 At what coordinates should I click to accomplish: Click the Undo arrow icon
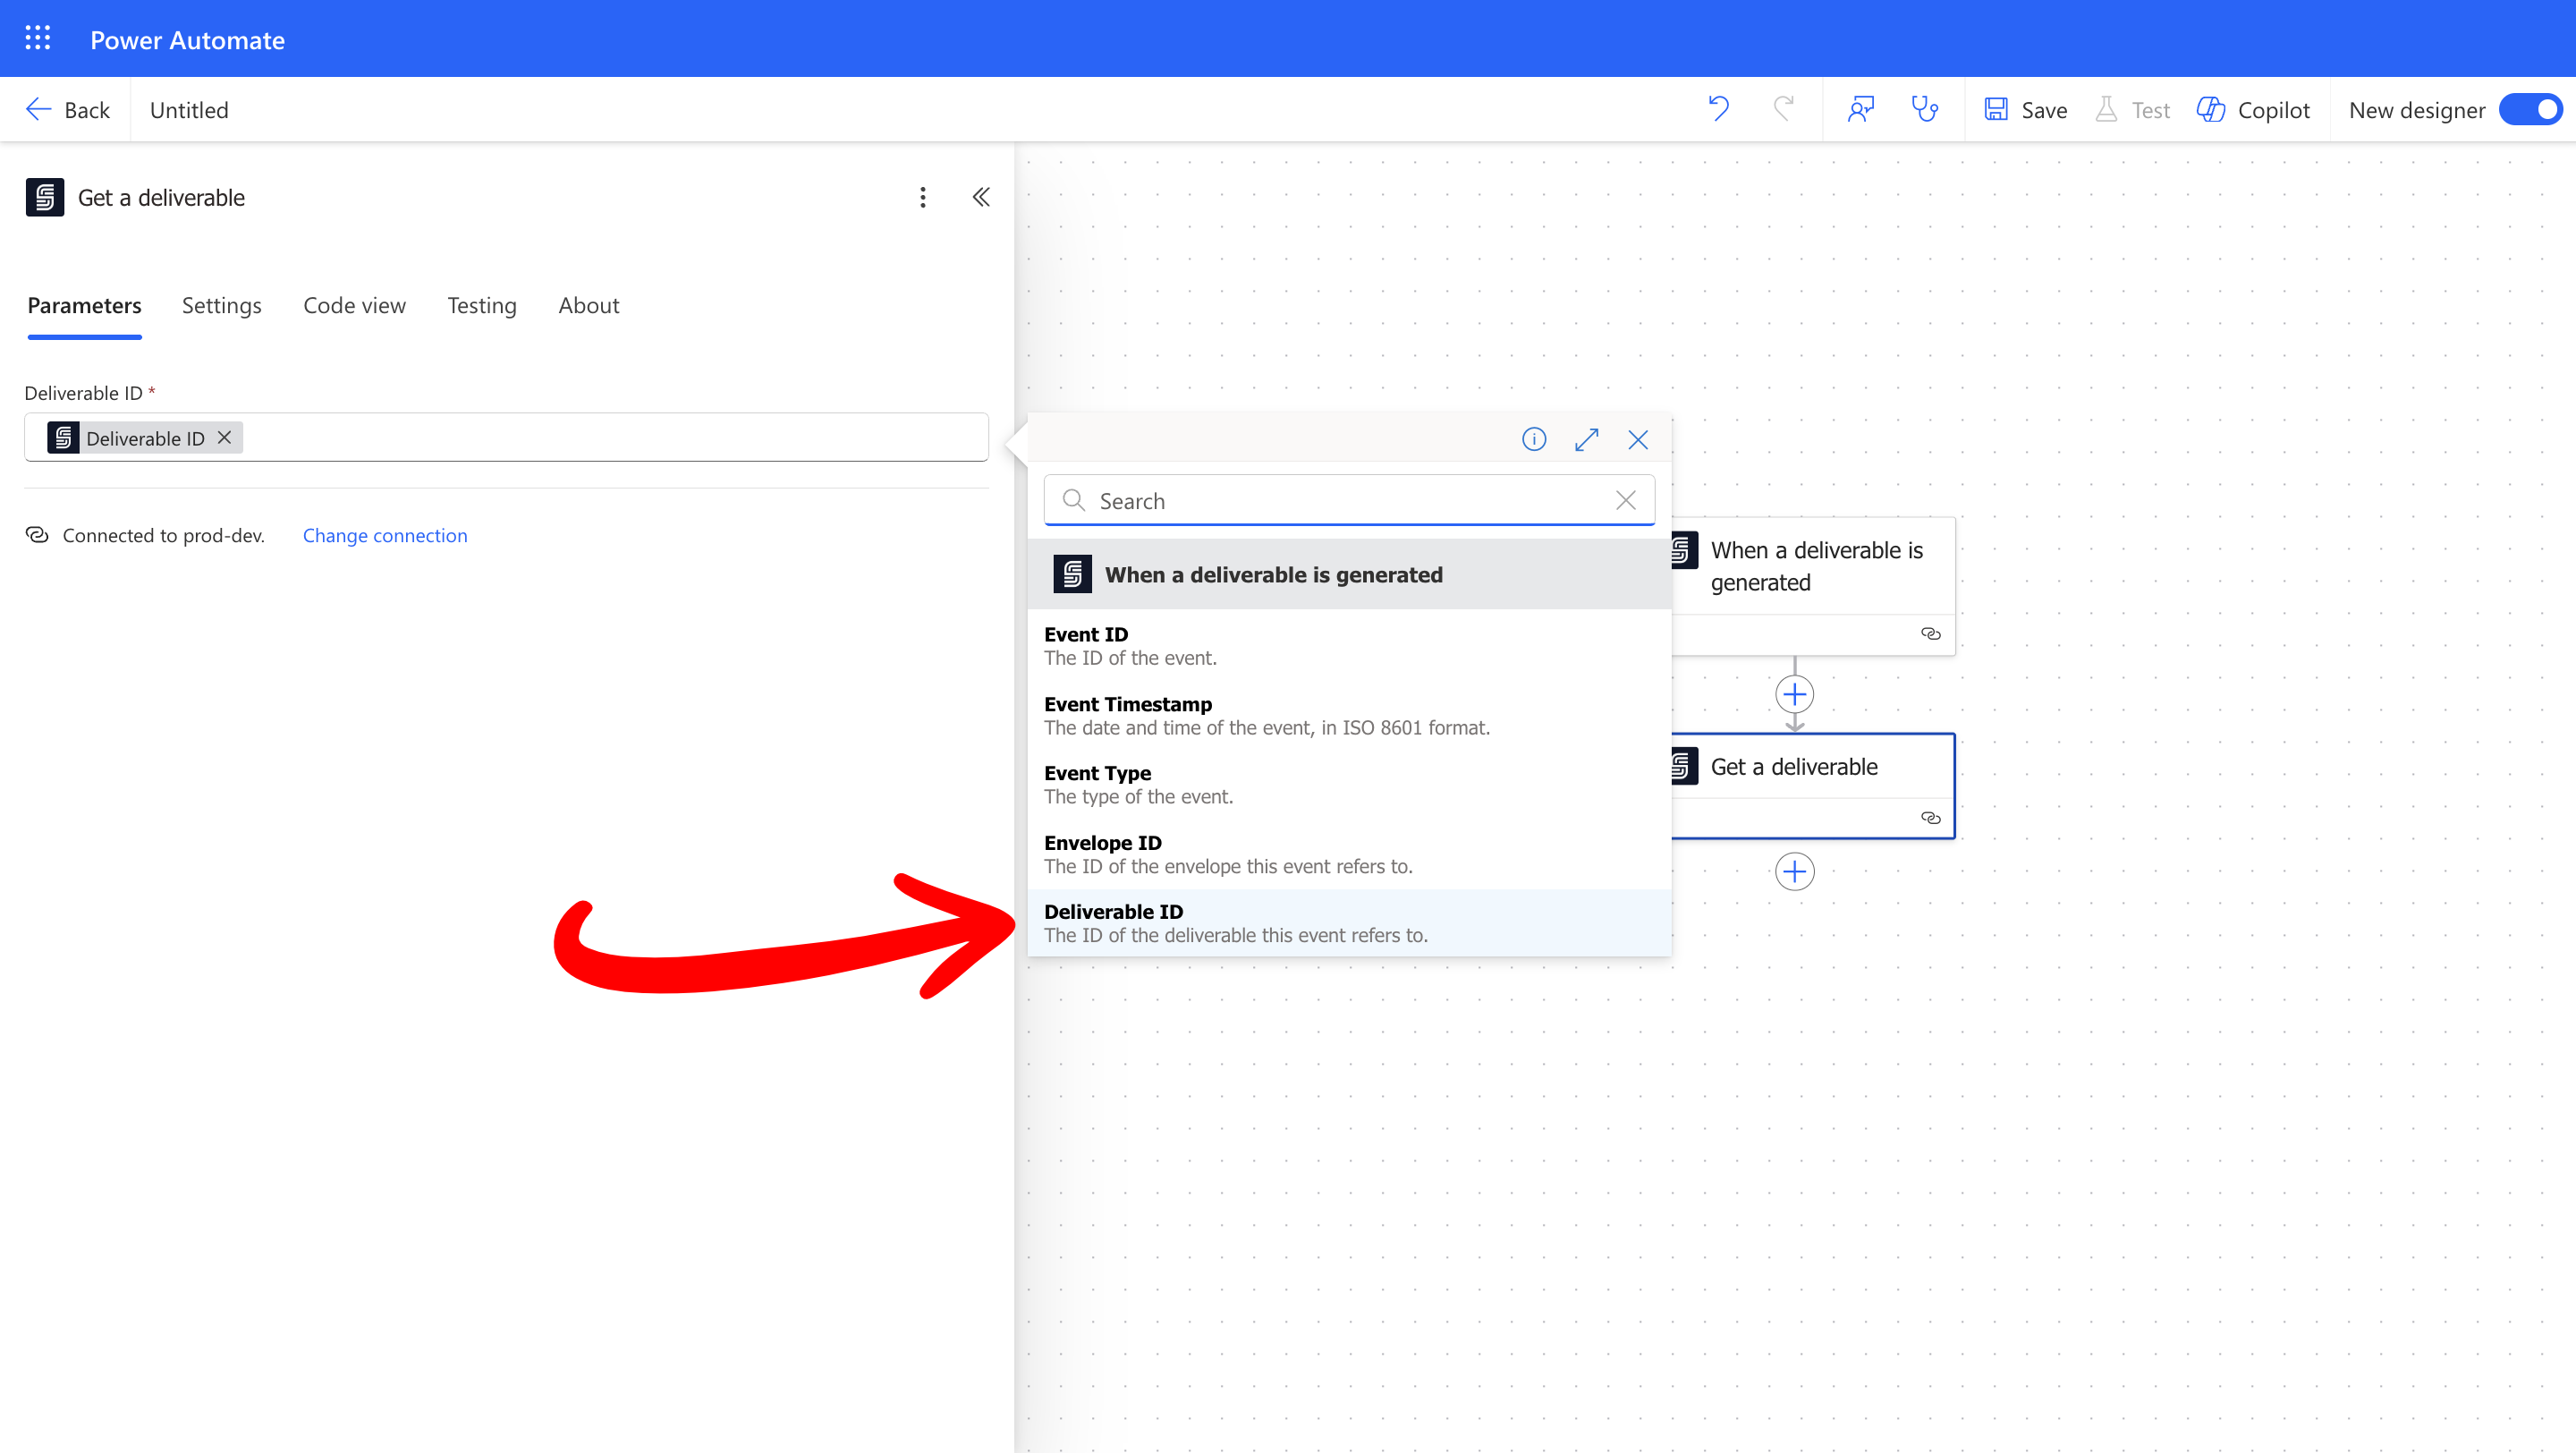tap(1718, 108)
